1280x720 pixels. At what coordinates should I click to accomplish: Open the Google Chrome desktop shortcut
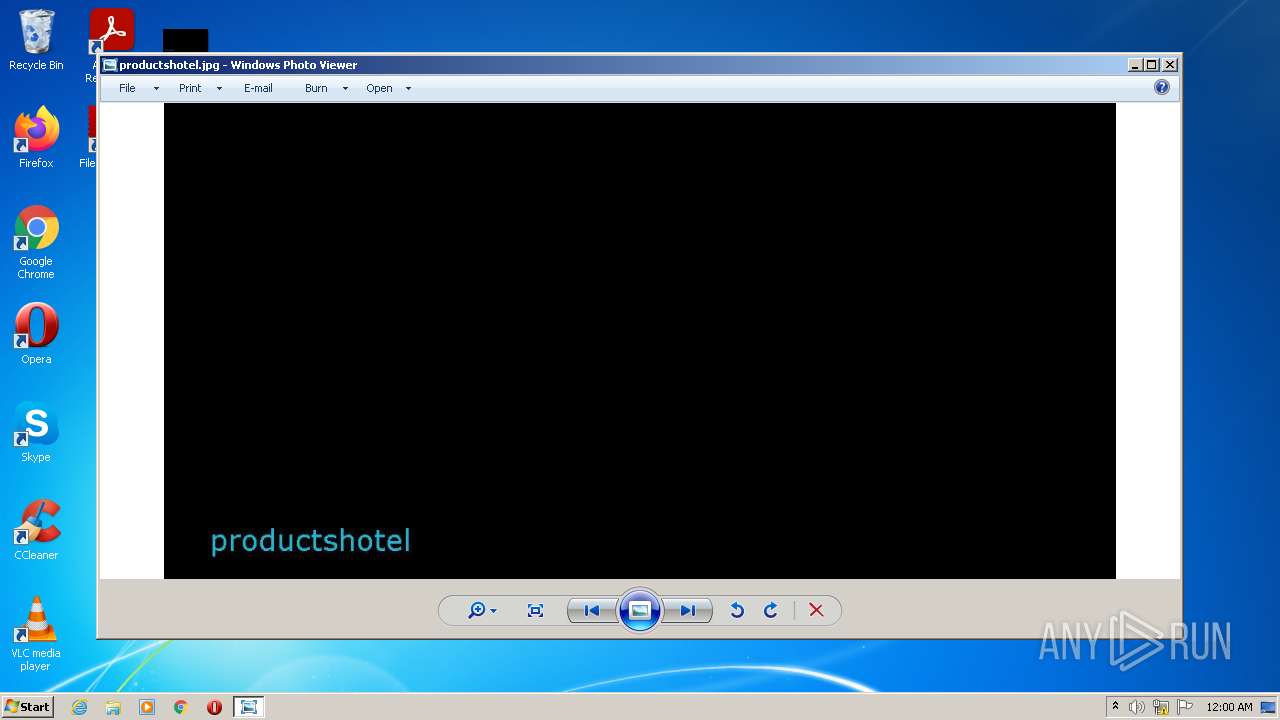(x=36, y=241)
